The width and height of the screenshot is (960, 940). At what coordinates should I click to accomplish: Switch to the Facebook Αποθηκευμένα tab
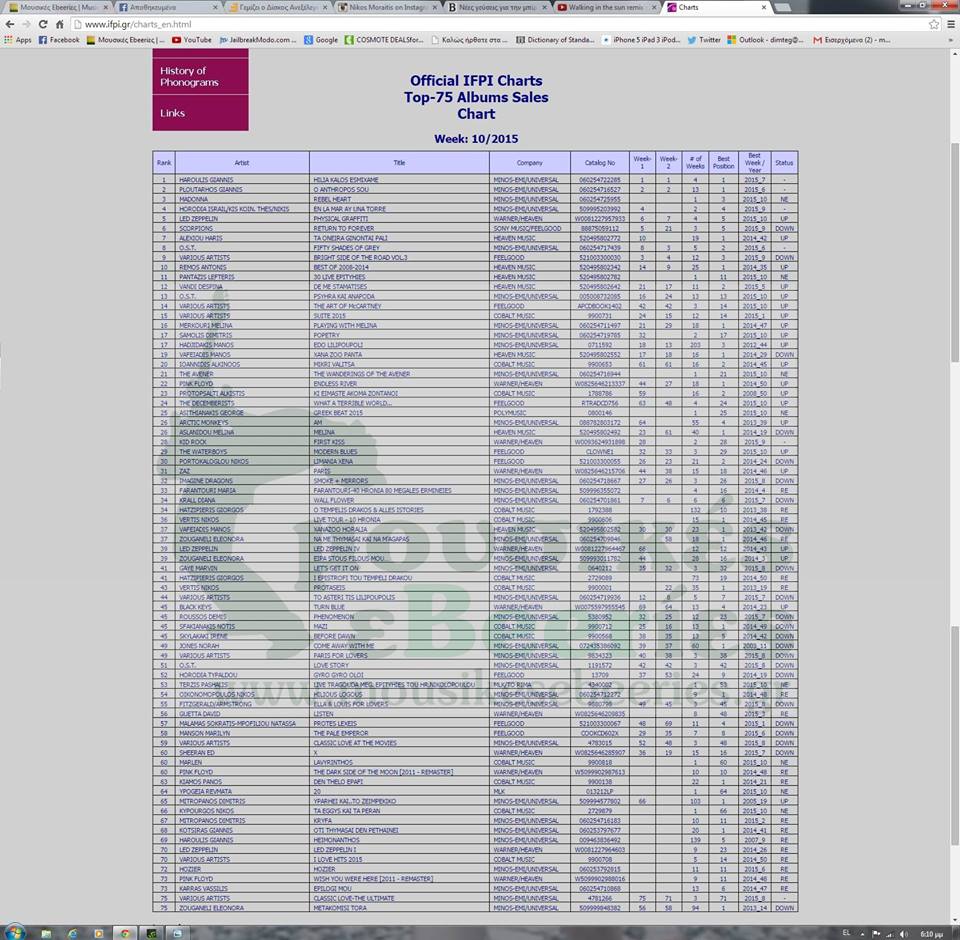167,7
